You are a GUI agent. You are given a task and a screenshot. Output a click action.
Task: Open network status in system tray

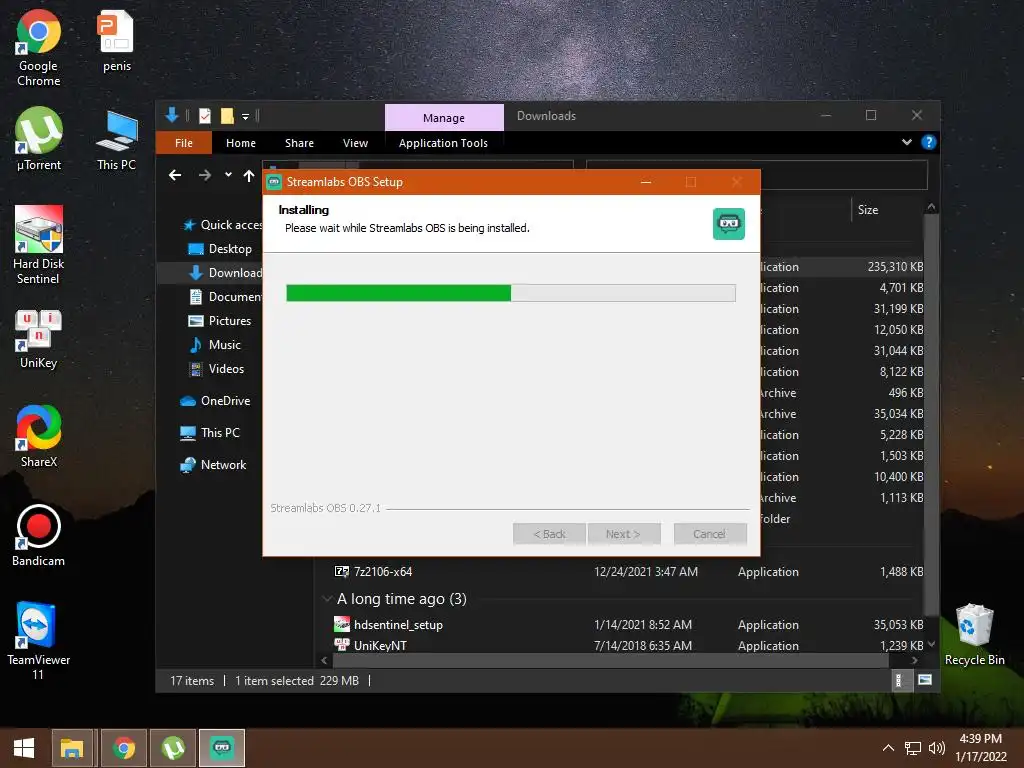[x=912, y=748]
